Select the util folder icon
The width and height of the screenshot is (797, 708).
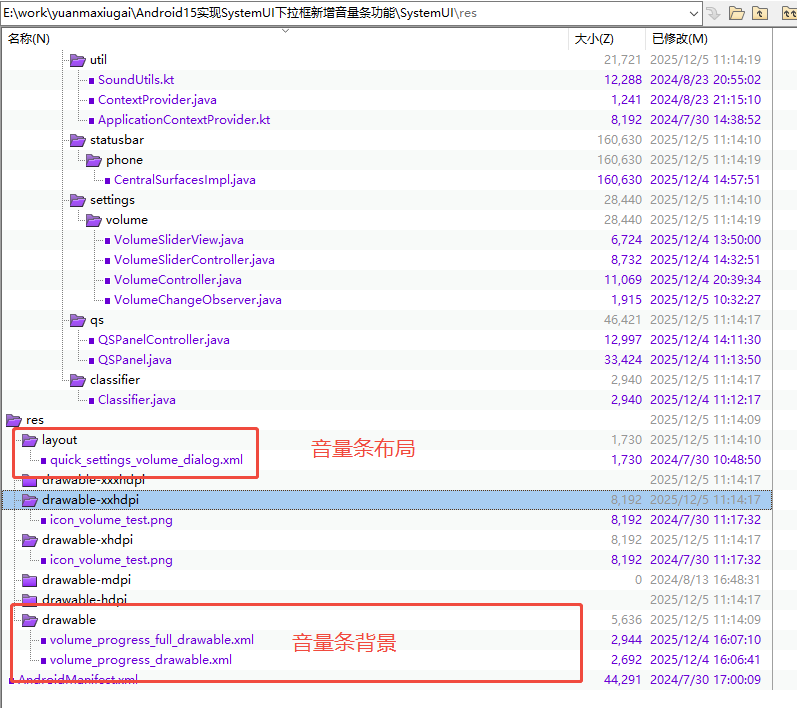pos(78,60)
